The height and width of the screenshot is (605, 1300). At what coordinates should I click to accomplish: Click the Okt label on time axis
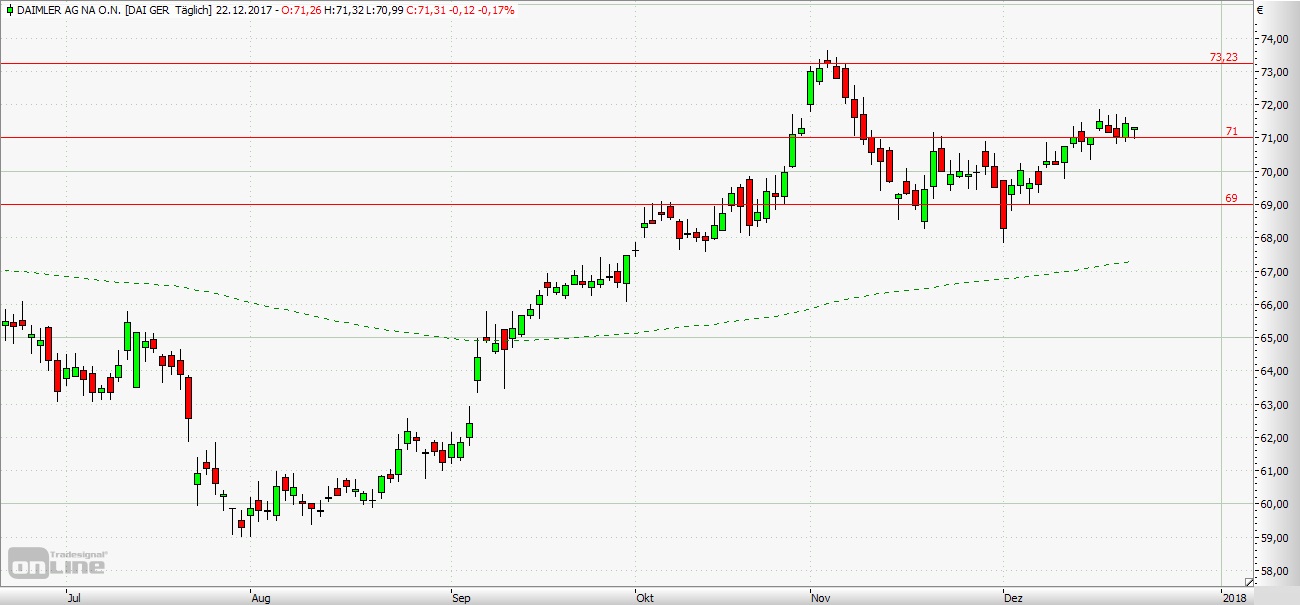point(645,598)
